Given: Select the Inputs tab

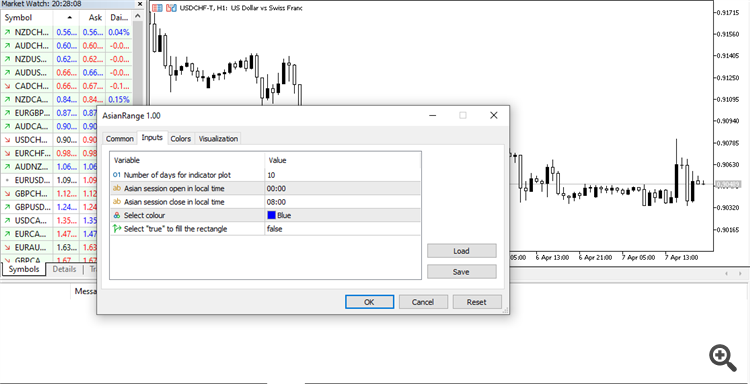Looking at the screenshot, I should pyautogui.click(x=152, y=138).
